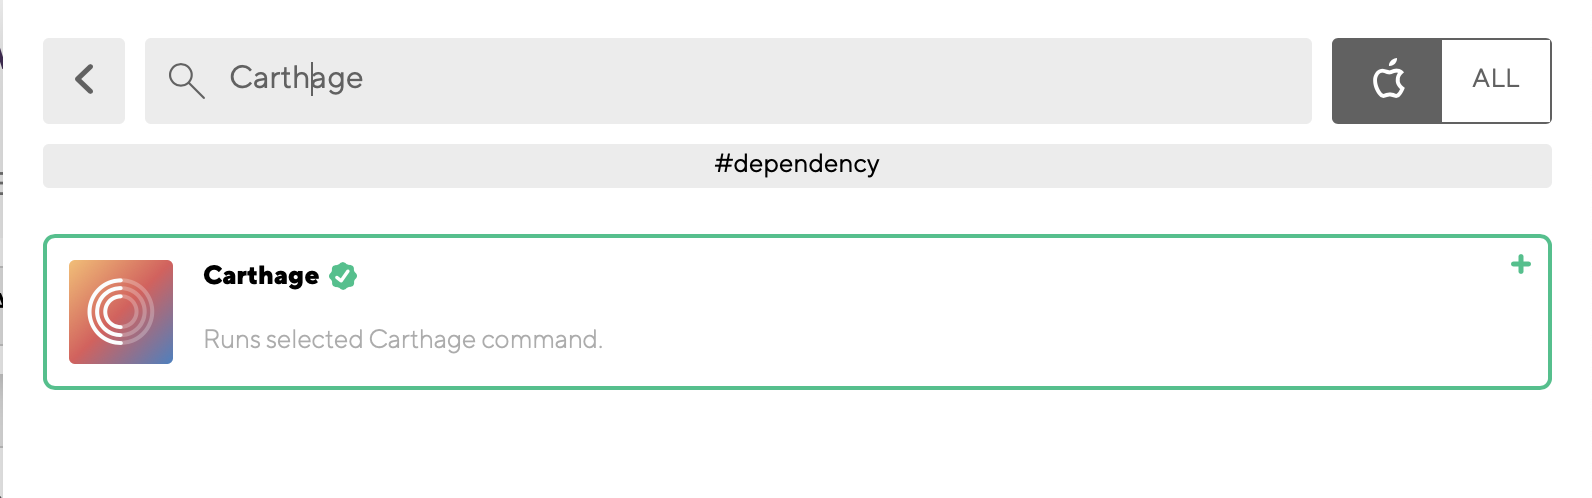Add the Carthage step to workflow
Screen dimensions: 1592x498
[1520, 265]
